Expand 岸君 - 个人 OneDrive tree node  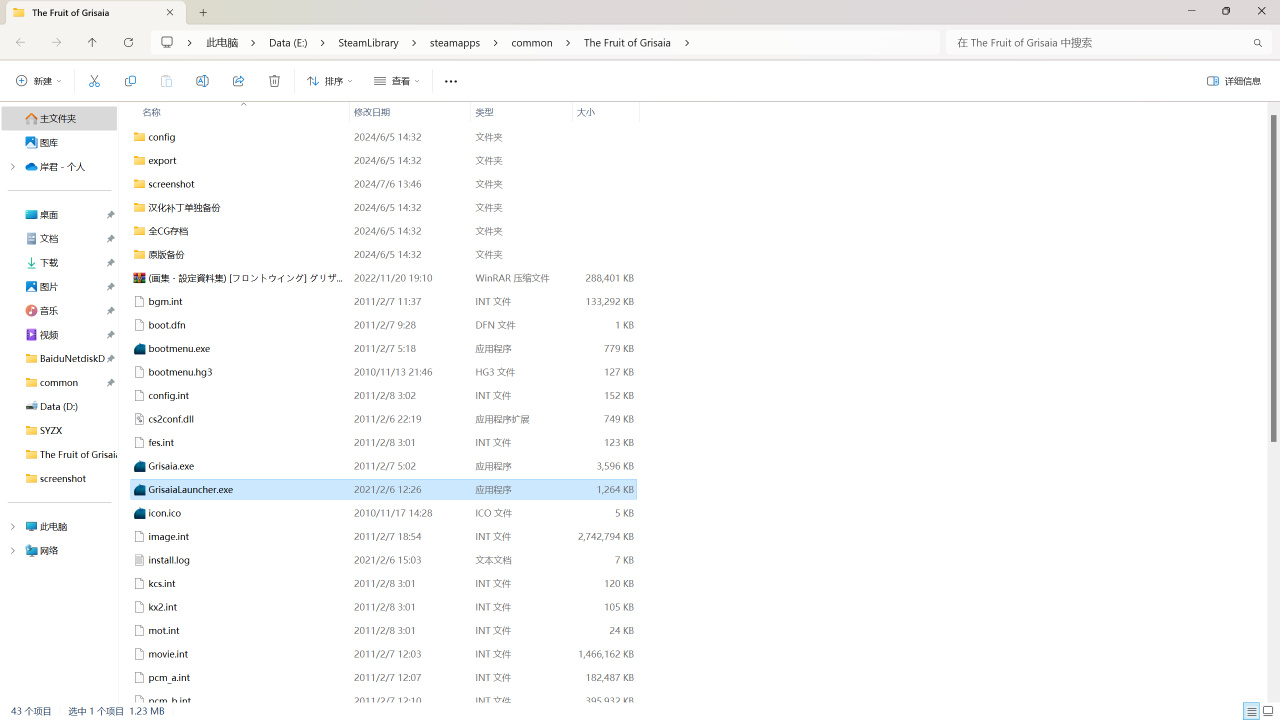pos(13,167)
